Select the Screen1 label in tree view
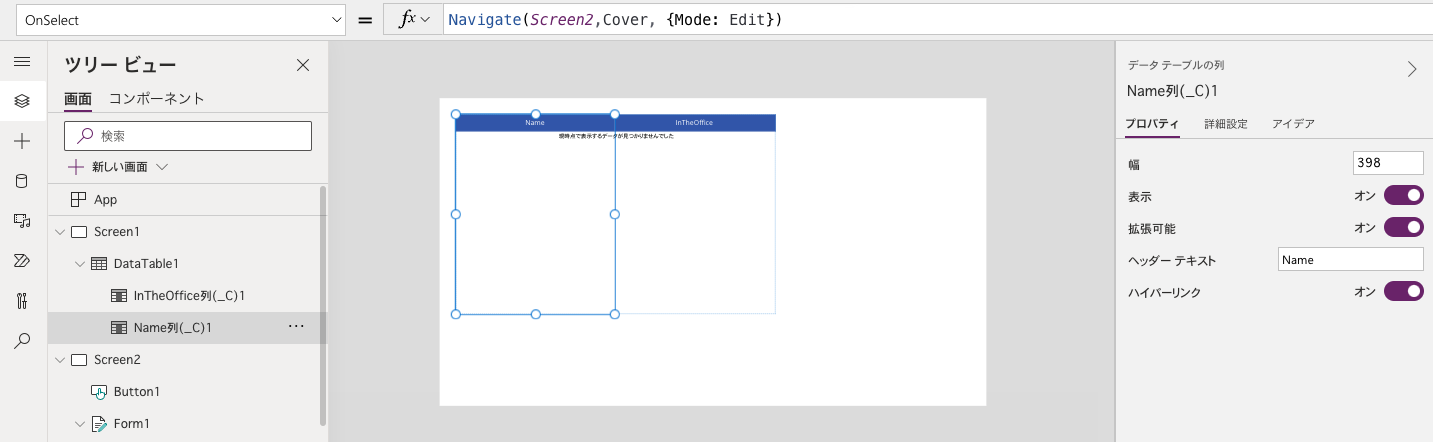The image size is (1433, 442). tap(116, 232)
